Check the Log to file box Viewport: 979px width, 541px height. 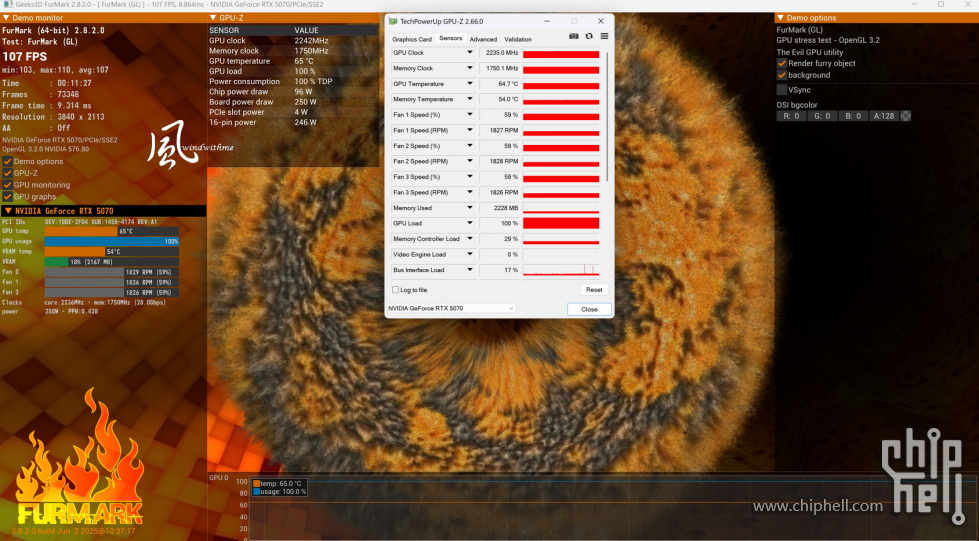[395, 290]
